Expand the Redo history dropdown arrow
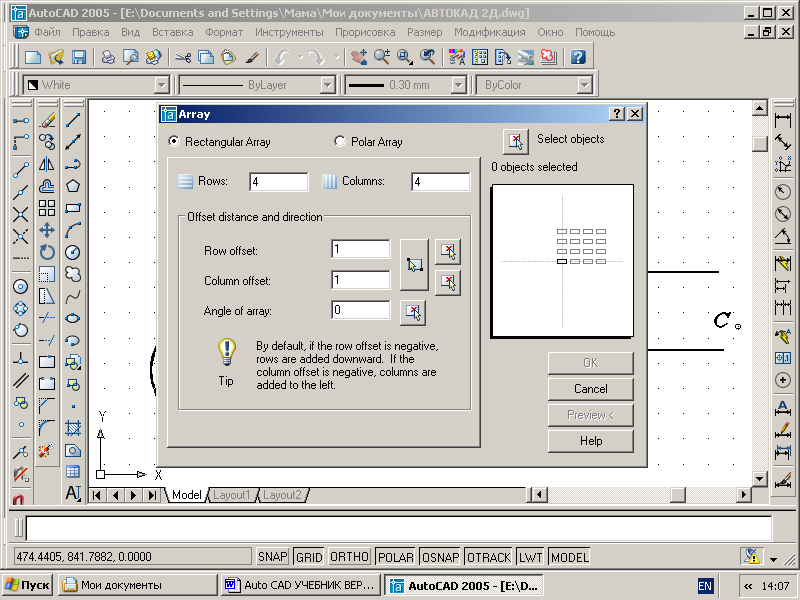 click(336, 57)
